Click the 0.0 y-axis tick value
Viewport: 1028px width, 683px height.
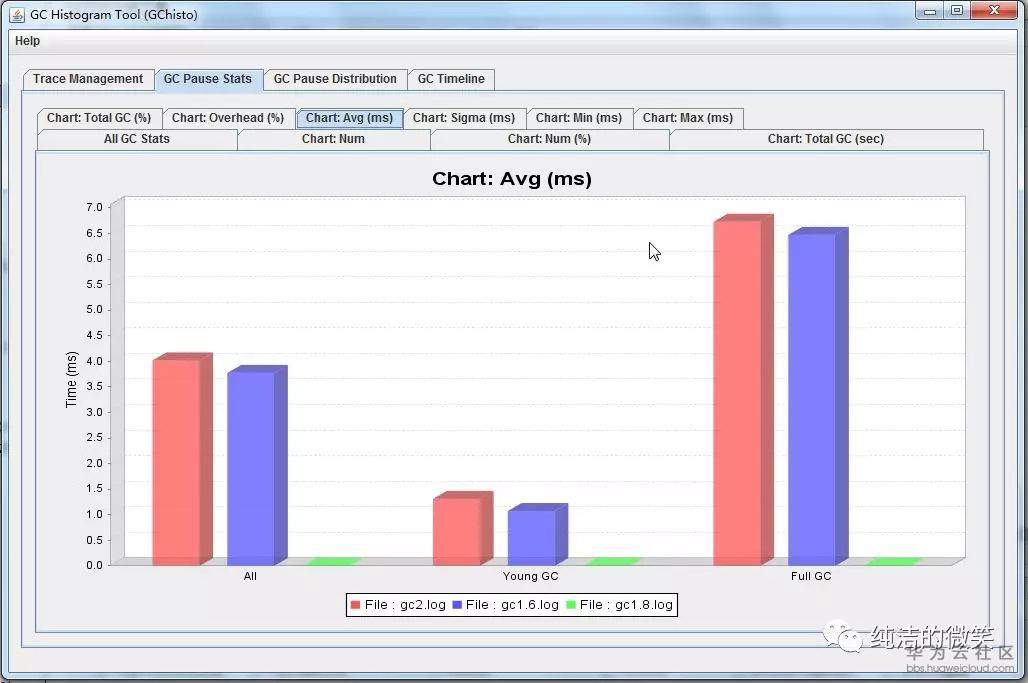click(x=94, y=565)
